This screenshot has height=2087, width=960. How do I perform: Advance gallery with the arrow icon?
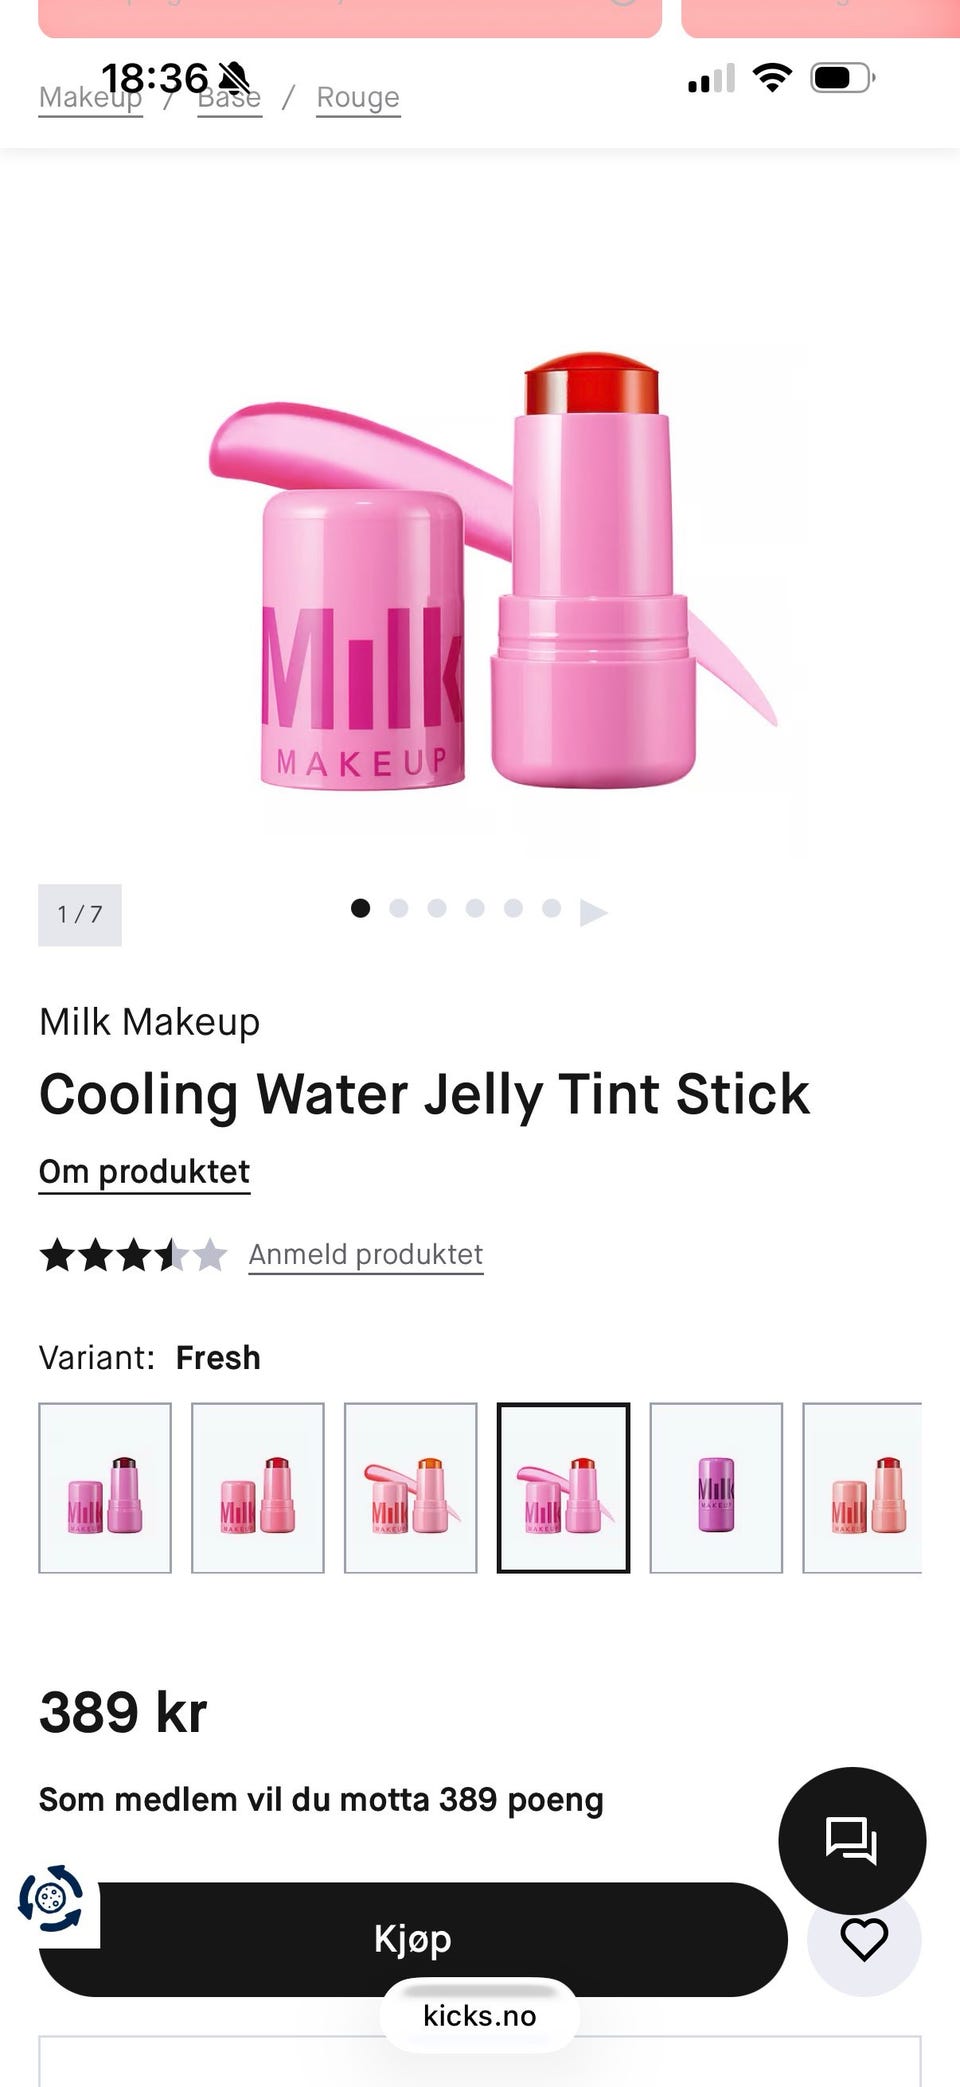point(593,912)
